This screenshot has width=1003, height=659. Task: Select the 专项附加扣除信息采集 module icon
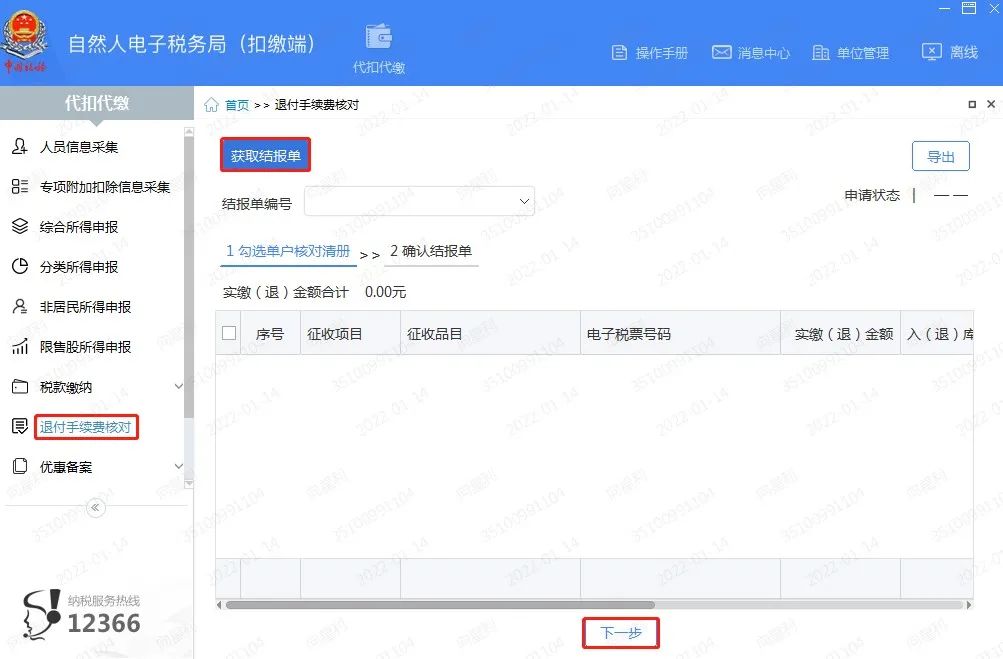(x=22, y=186)
